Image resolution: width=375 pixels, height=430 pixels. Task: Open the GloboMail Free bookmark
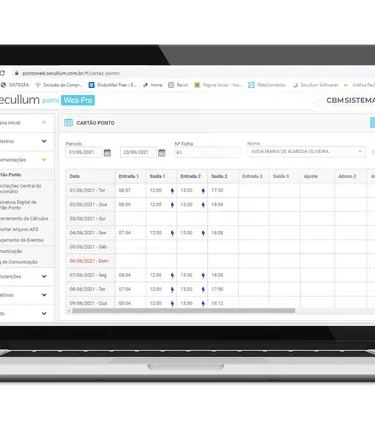pos(112,85)
